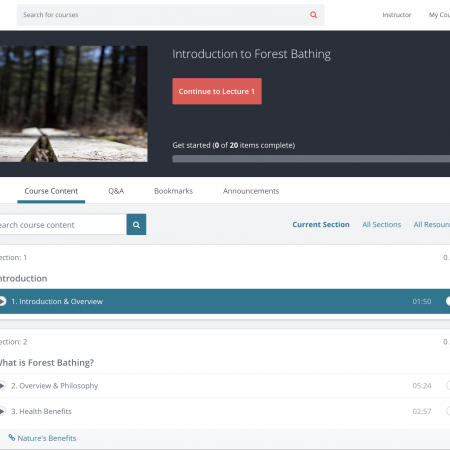Screen dimensions: 450x450
Task: Select the Current Section filter
Action: click(321, 225)
